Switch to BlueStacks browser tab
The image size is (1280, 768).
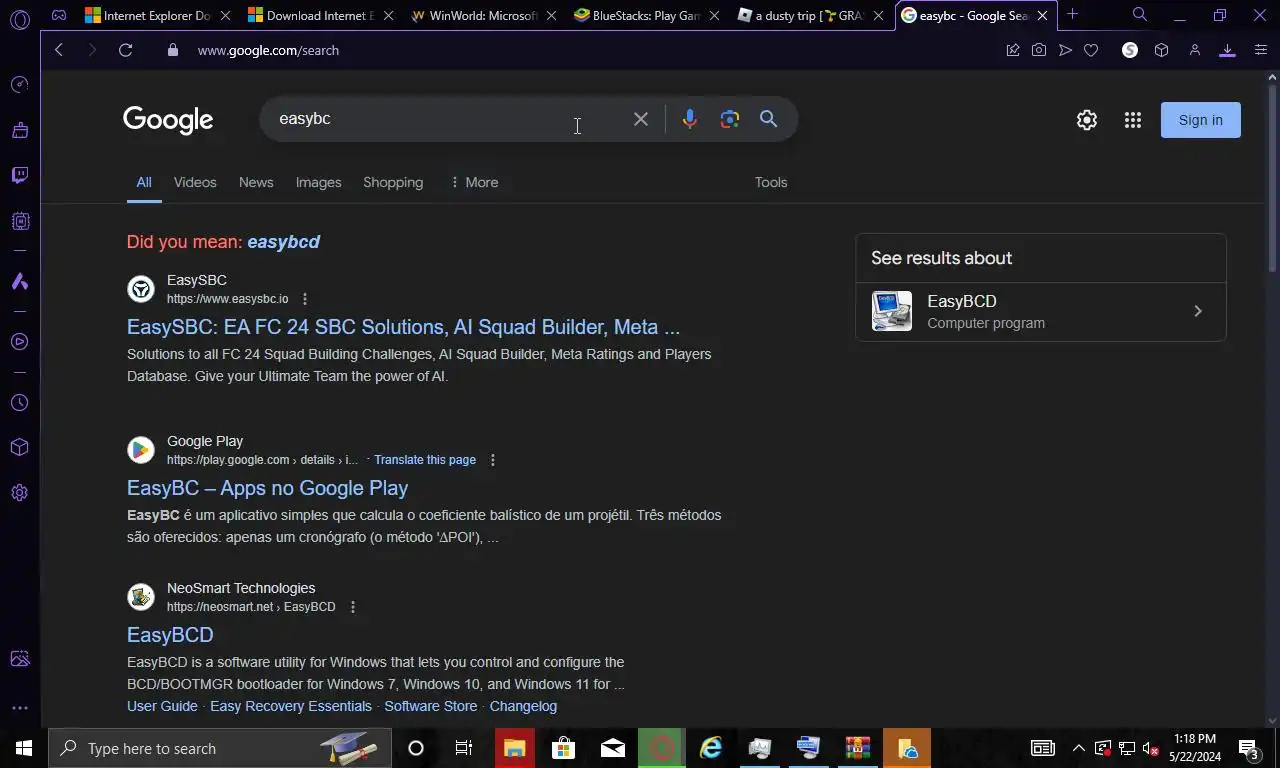(646, 15)
